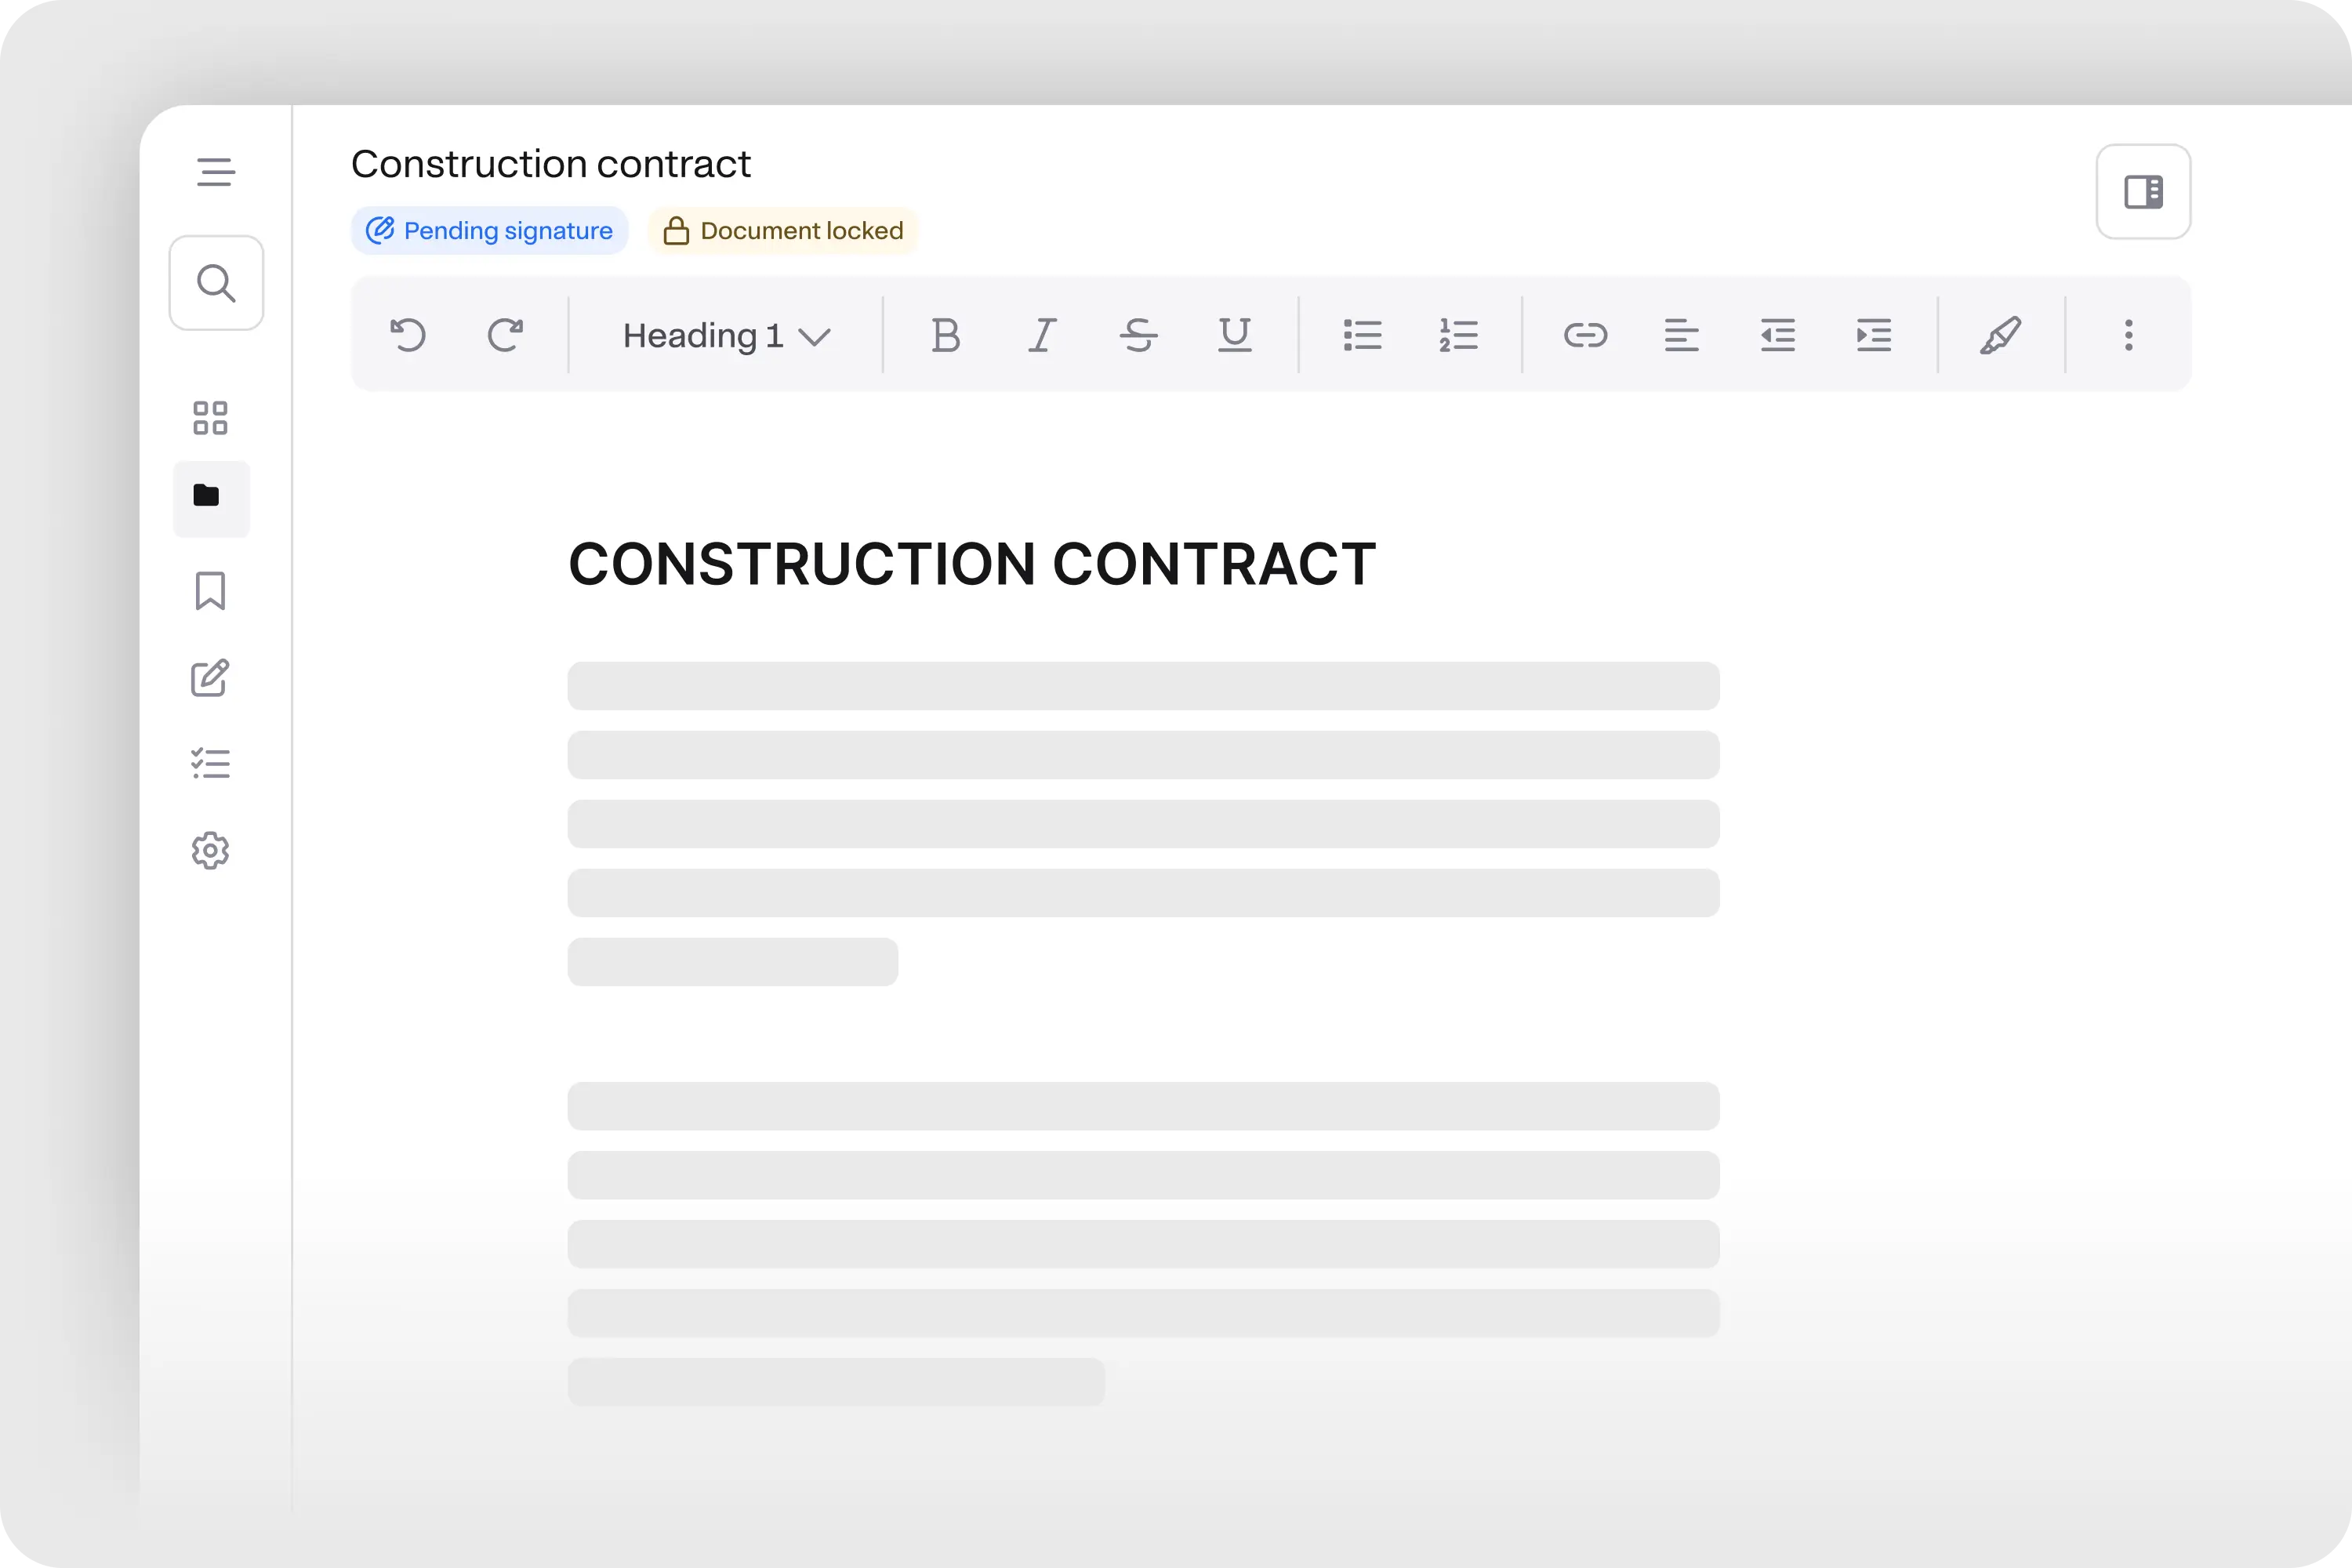This screenshot has height=1568, width=2352.
Task: Click the Bullet list icon
Action: 1363,332
